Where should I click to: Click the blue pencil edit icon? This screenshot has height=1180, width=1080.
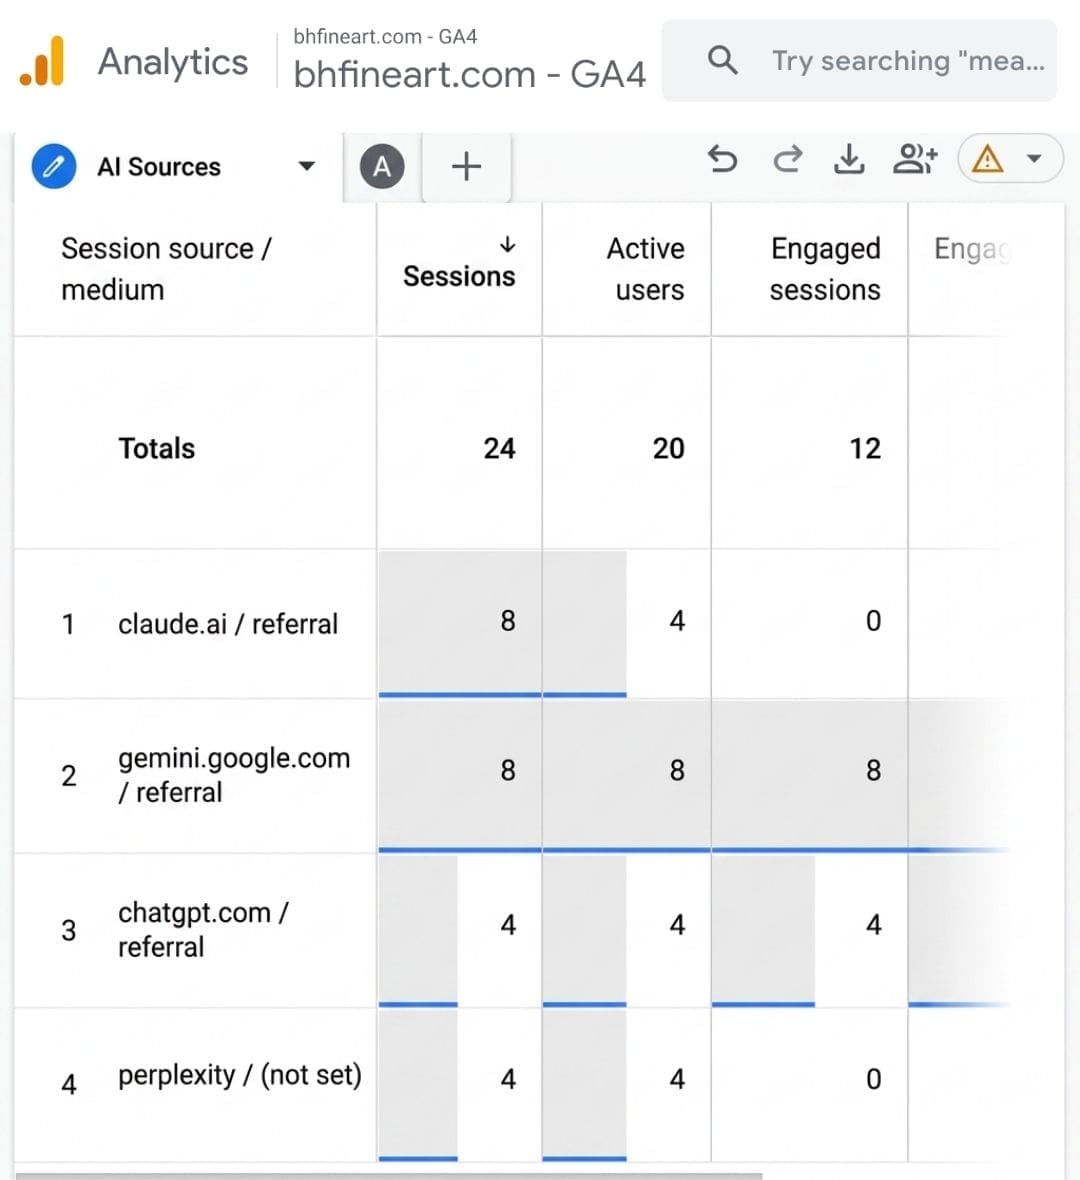pos(53,166)
